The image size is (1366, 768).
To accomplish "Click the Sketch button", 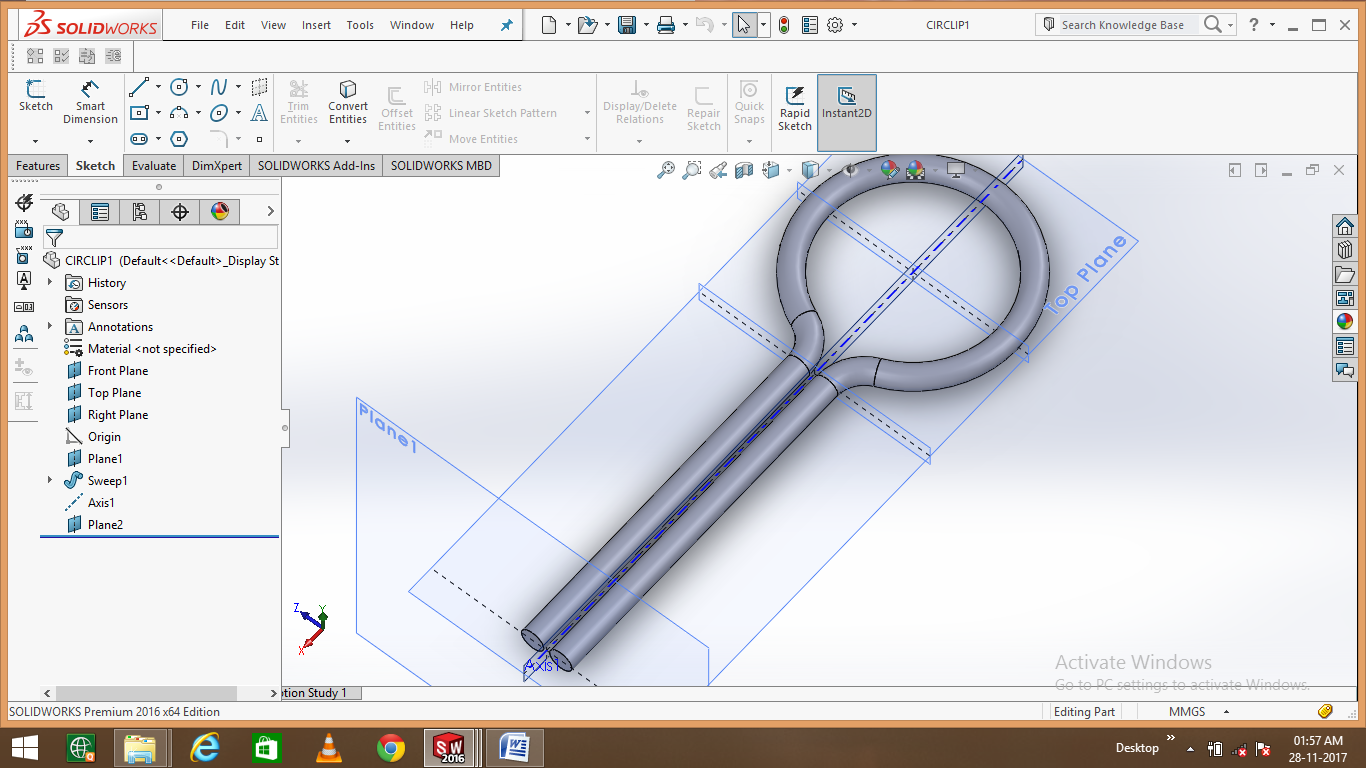I will pos(35,100).
